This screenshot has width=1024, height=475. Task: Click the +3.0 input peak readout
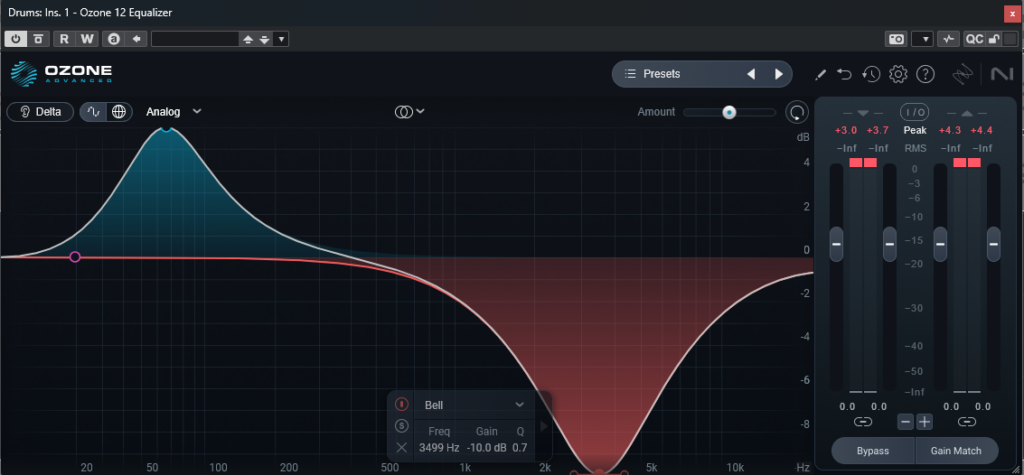pyautogui.click(x=846, y=131)
